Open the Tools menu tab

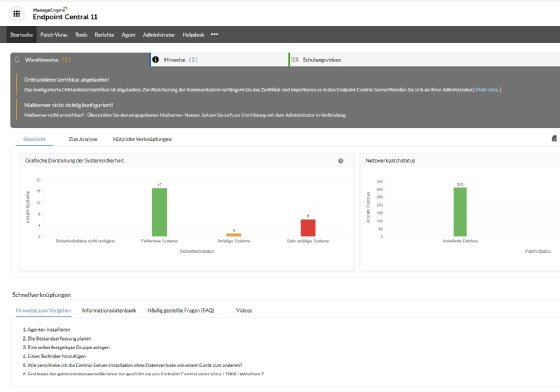(x=81, y=35)
